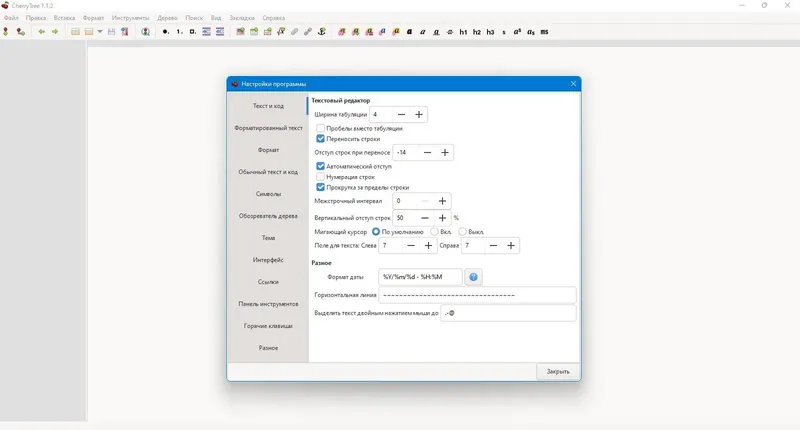Viewport: 800px width, 430px height.
Task: Switch to 'Горячие клавиши' settings tab
Action: (268, 325)
